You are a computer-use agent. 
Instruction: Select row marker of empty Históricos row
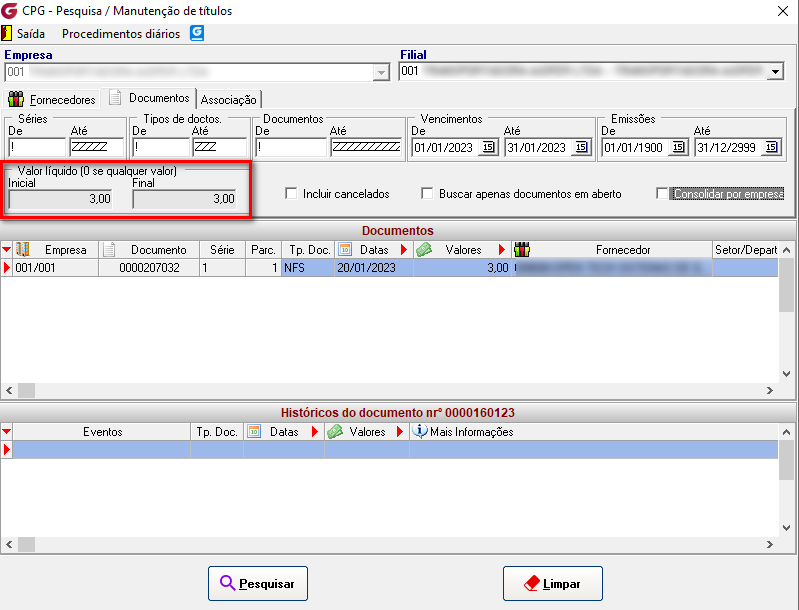(x=7, y=449)
